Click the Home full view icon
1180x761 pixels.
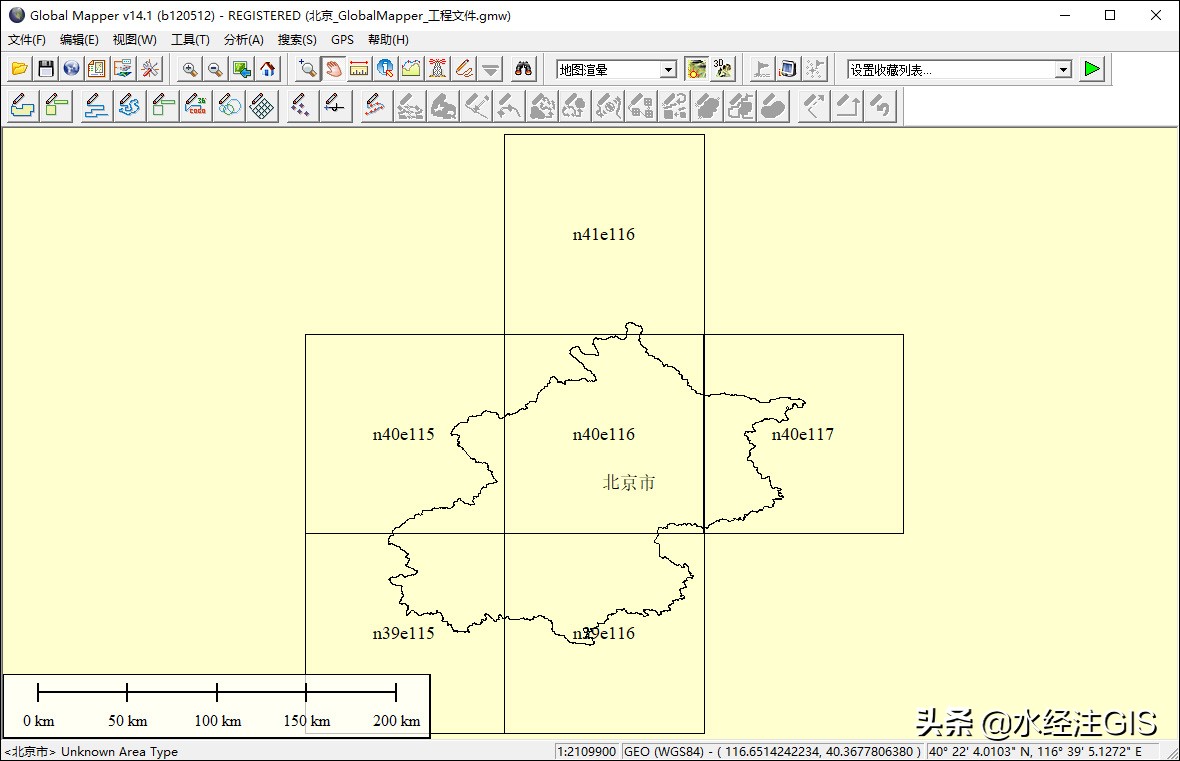pyautogui.click(x=268, y=69)
